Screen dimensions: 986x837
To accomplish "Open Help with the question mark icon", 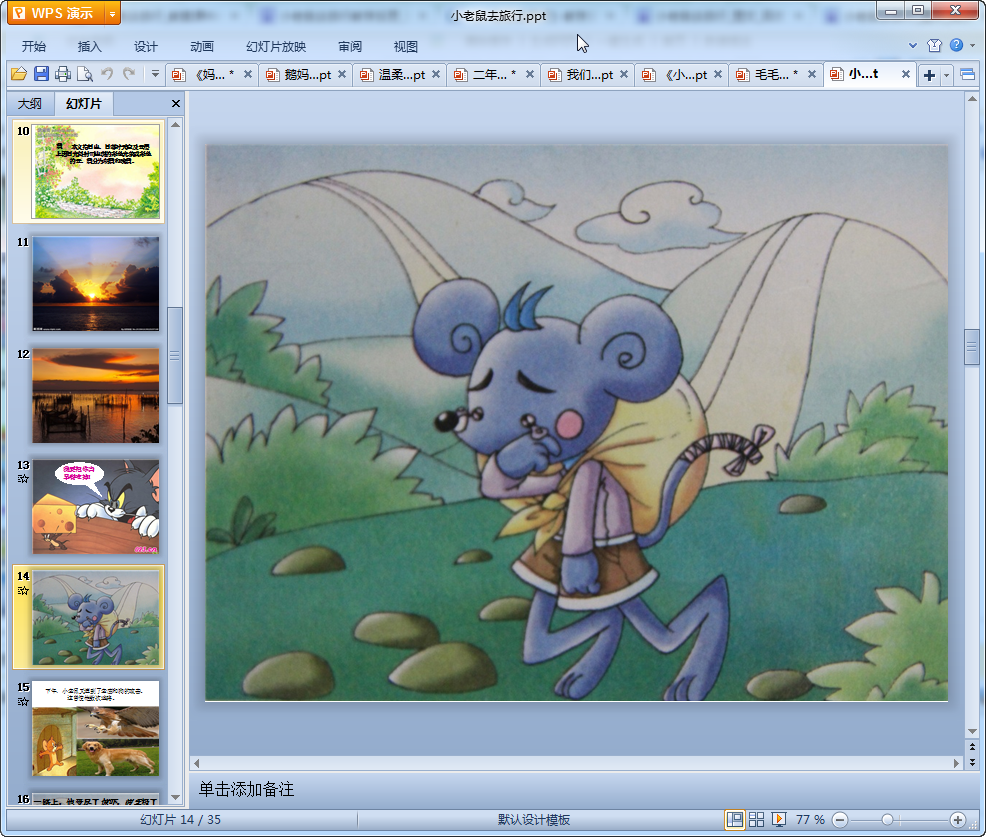I will 956,45.
